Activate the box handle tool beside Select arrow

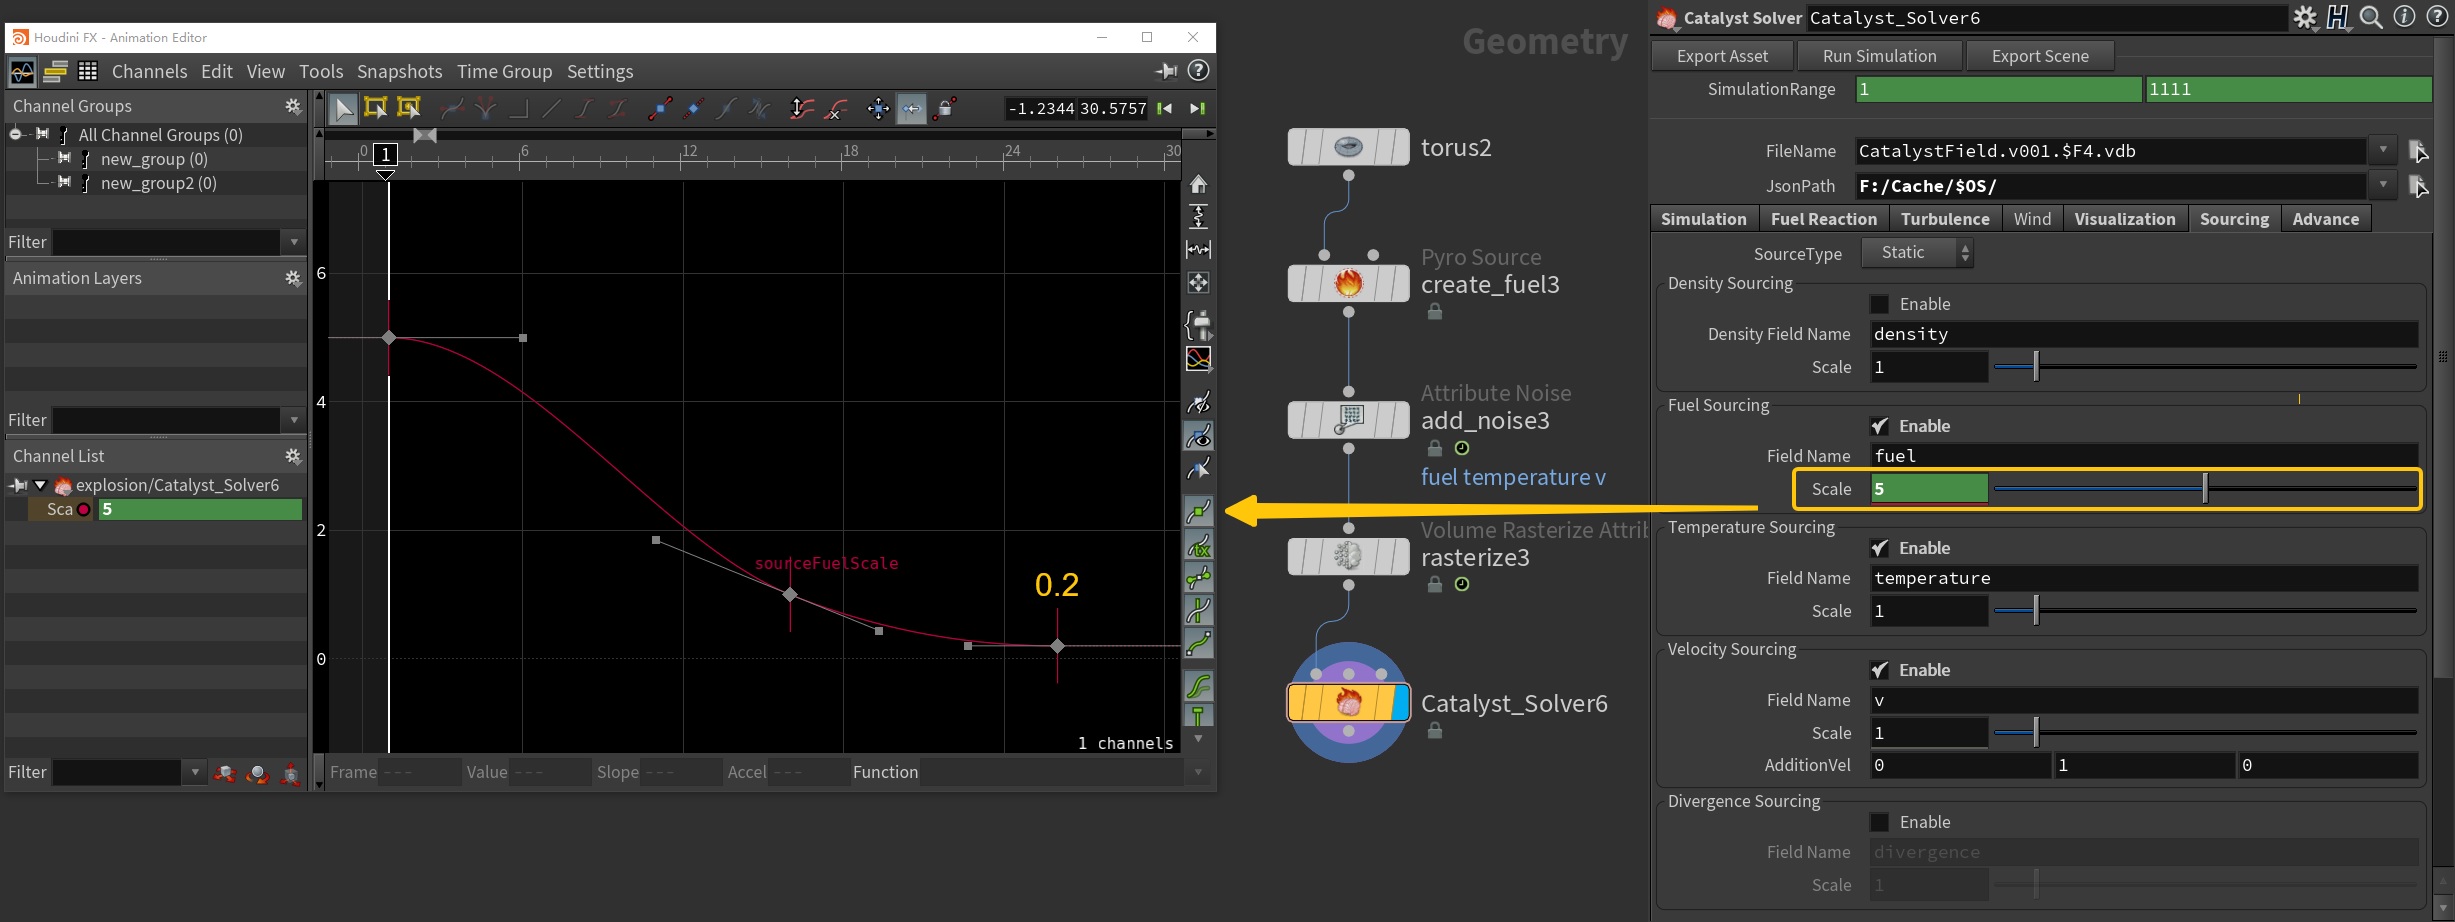[x=376, y=108]
